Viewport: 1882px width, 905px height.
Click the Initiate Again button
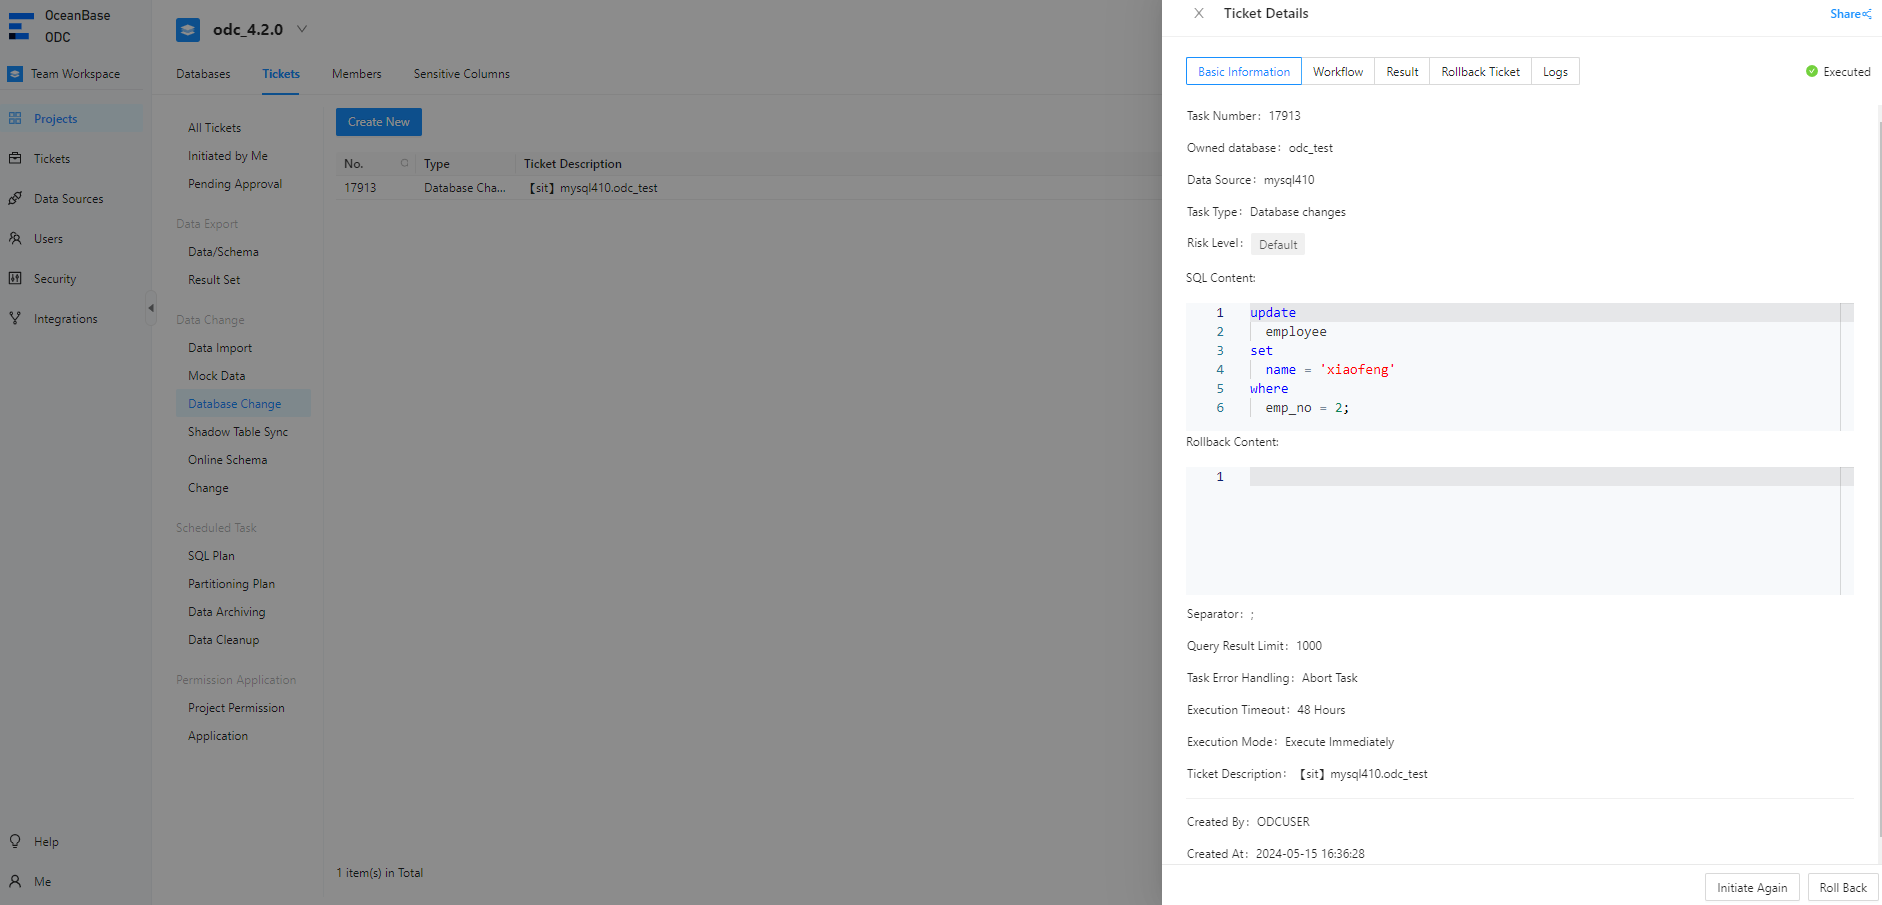tap(1751, 888)
